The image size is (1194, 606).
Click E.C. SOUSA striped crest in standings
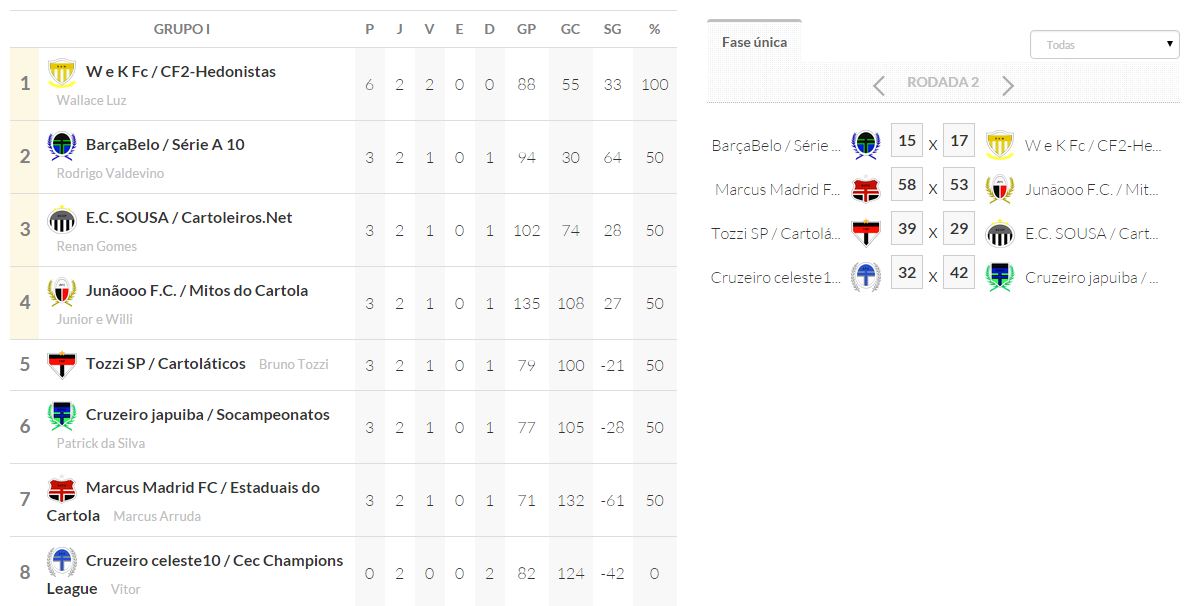coord(62,219)
